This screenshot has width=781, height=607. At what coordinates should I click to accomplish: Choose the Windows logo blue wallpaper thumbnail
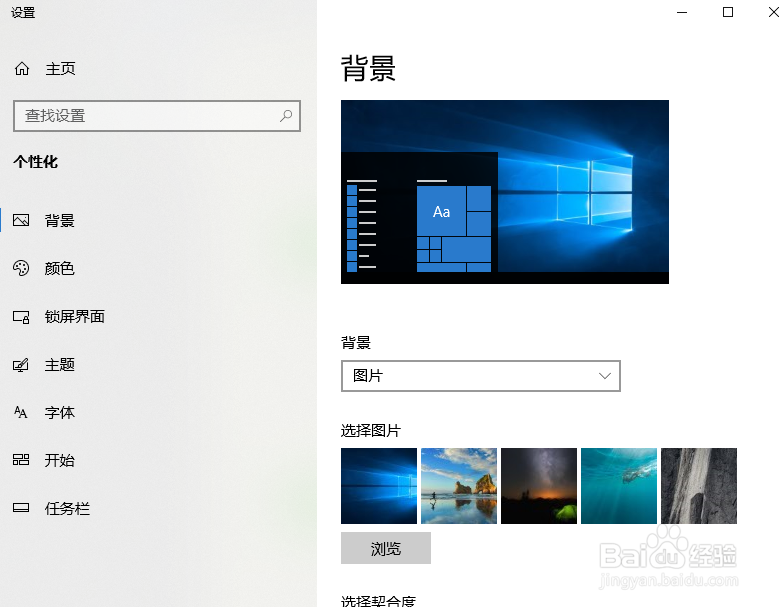[379, 486]
